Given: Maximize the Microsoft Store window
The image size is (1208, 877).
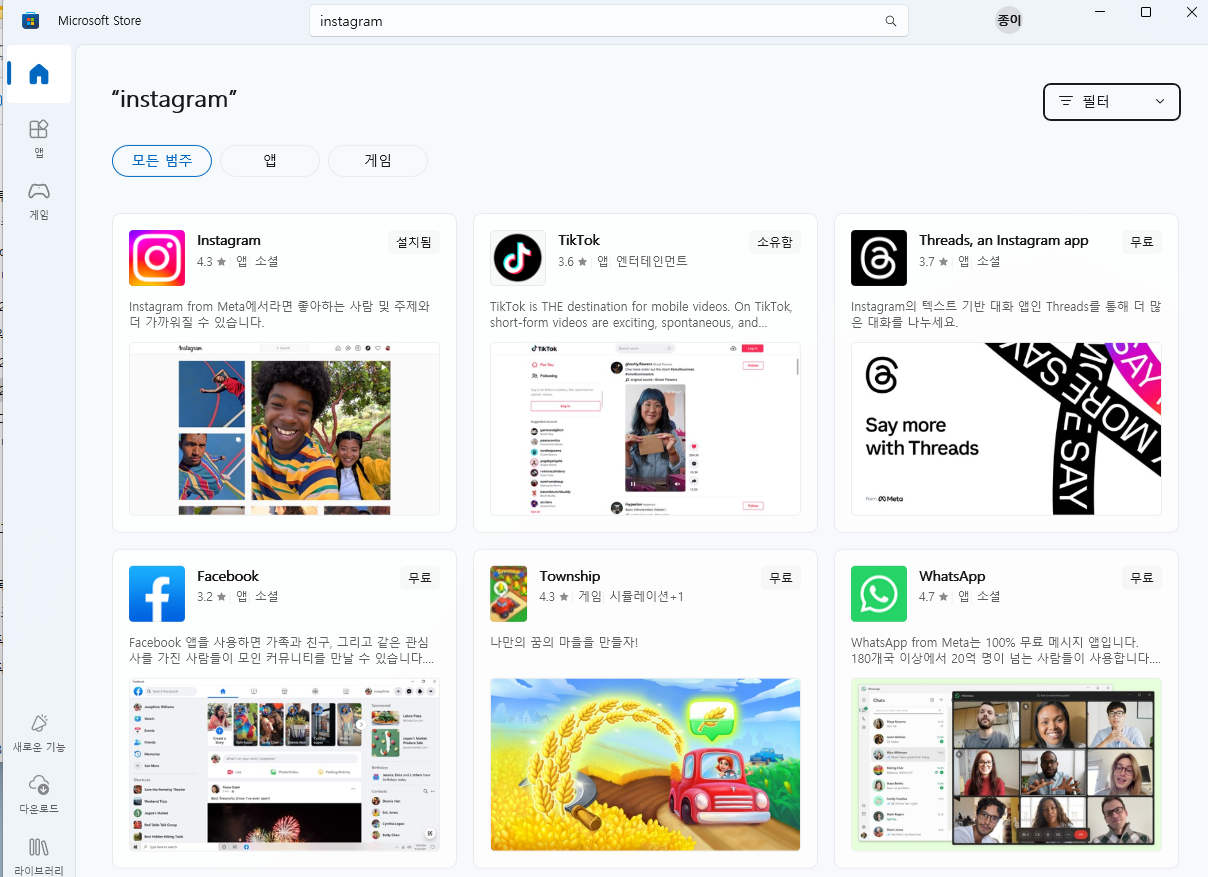Looking at the screenshot, I should [x=1146, y=12].
